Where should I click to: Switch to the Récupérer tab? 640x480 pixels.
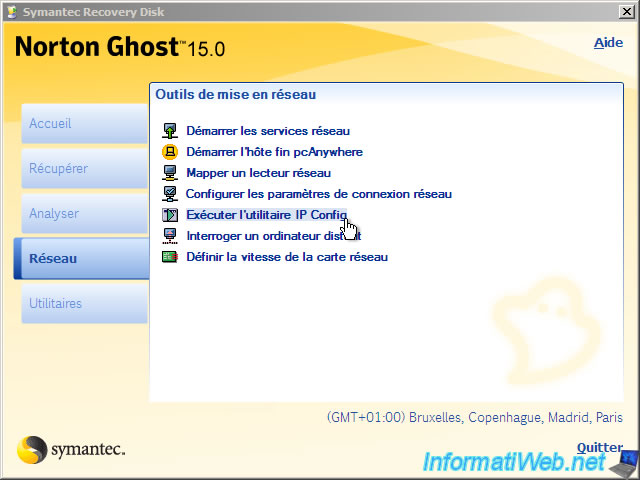84,168
